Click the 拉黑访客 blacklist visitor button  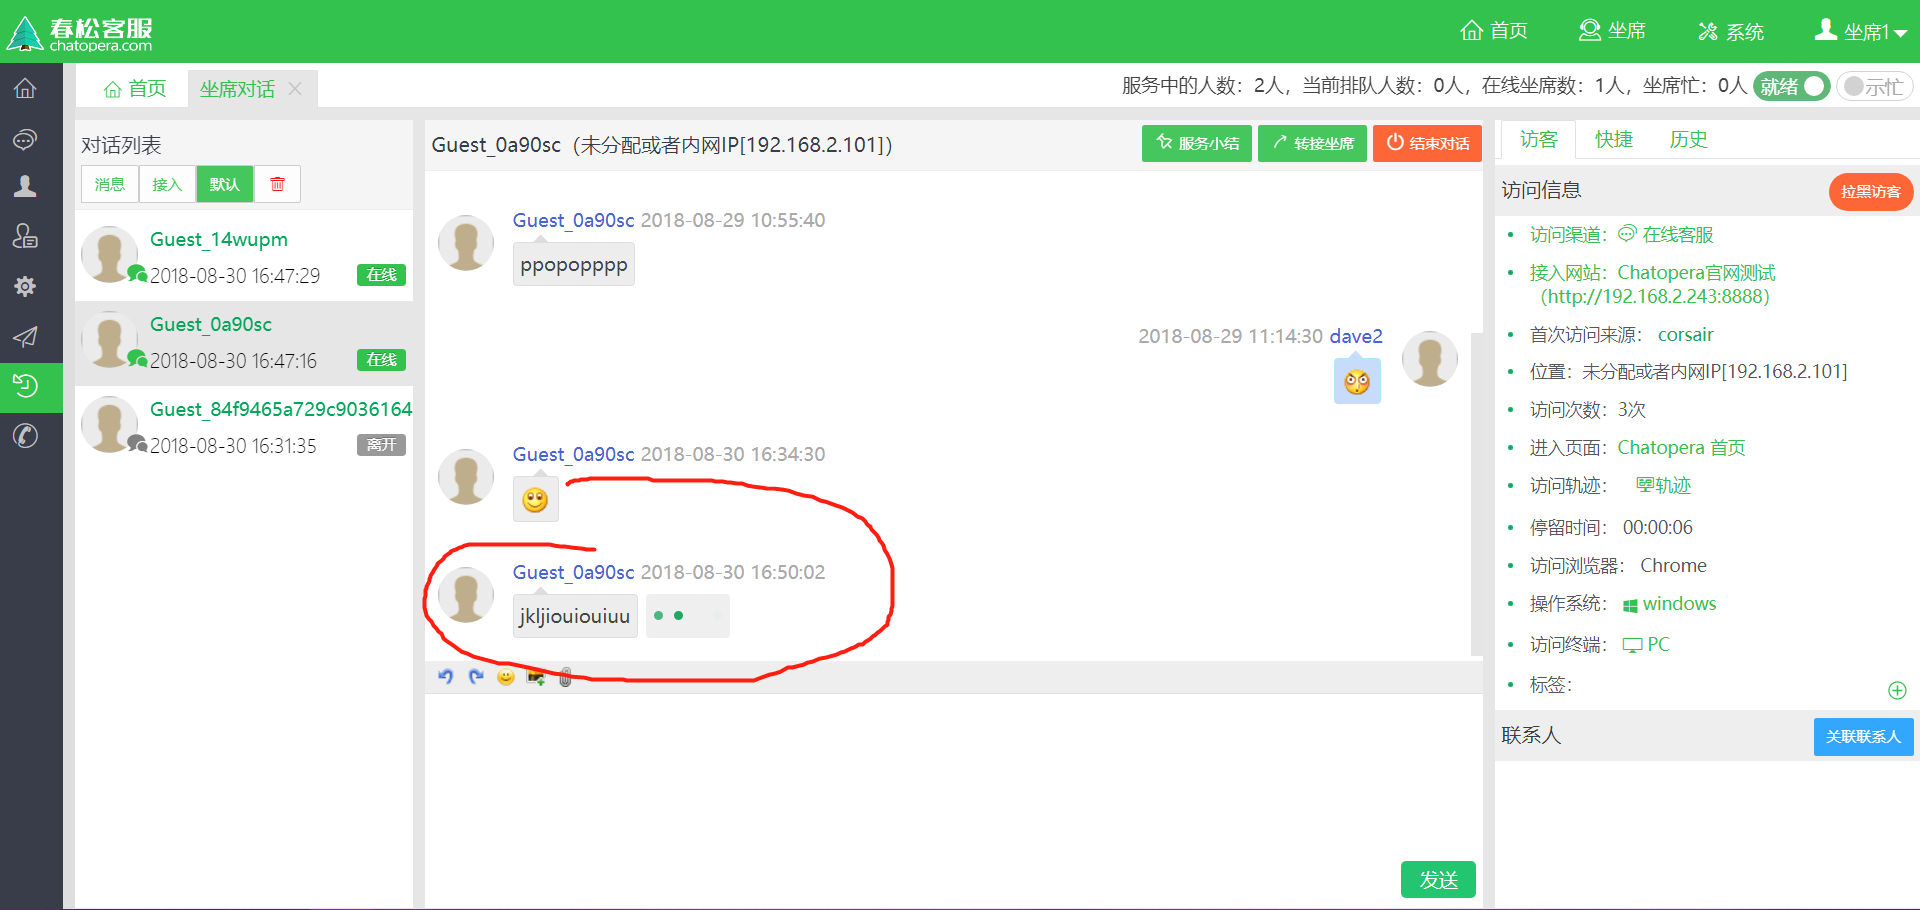pos(1871,191)
